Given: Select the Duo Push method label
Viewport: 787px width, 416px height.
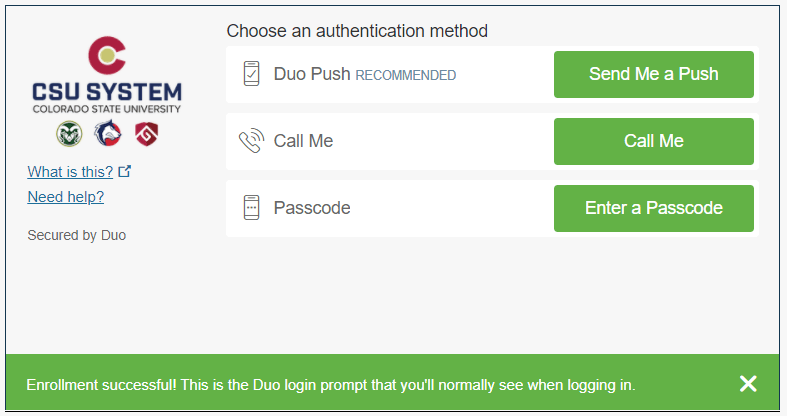Looking at the screenshot, I should [x=313, y=74].
